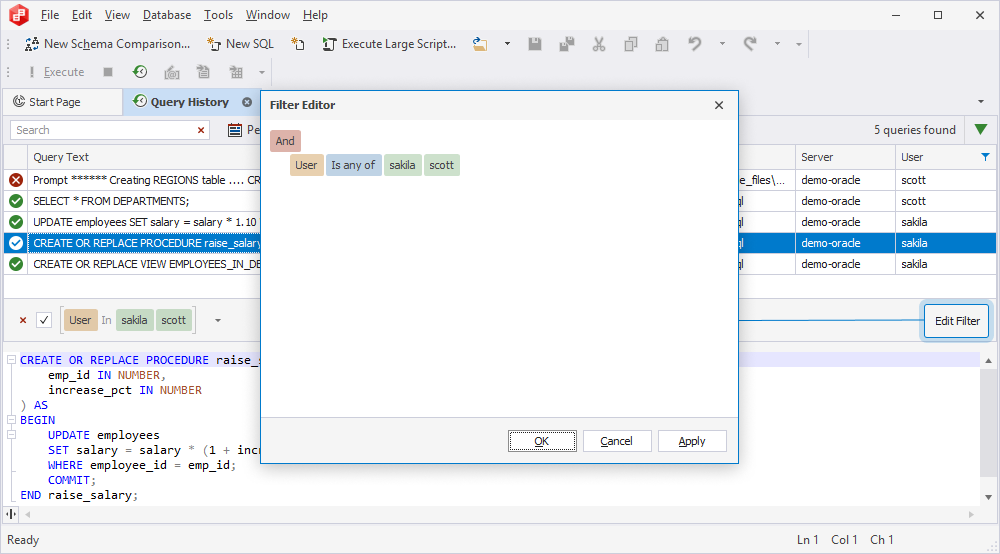Click the Stop execution square icon
The width and height of the screenshot is (1000, 554).
click(108, 72)
